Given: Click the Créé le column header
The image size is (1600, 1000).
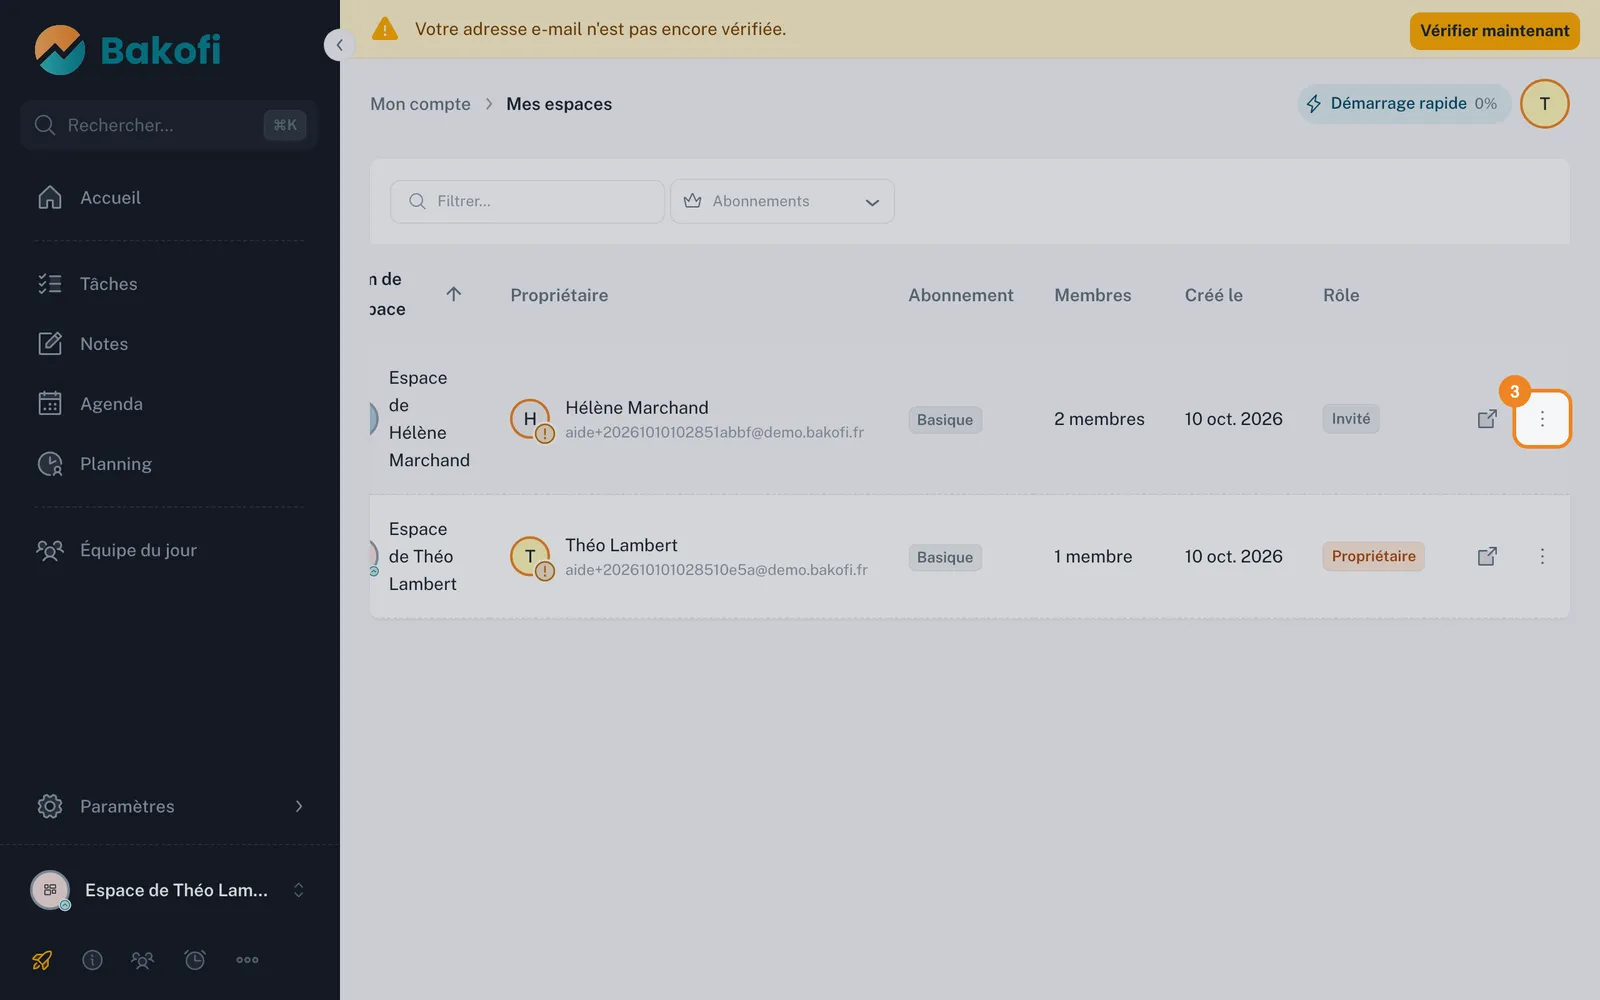Looking at the screenshot, I should (1214, 295).
